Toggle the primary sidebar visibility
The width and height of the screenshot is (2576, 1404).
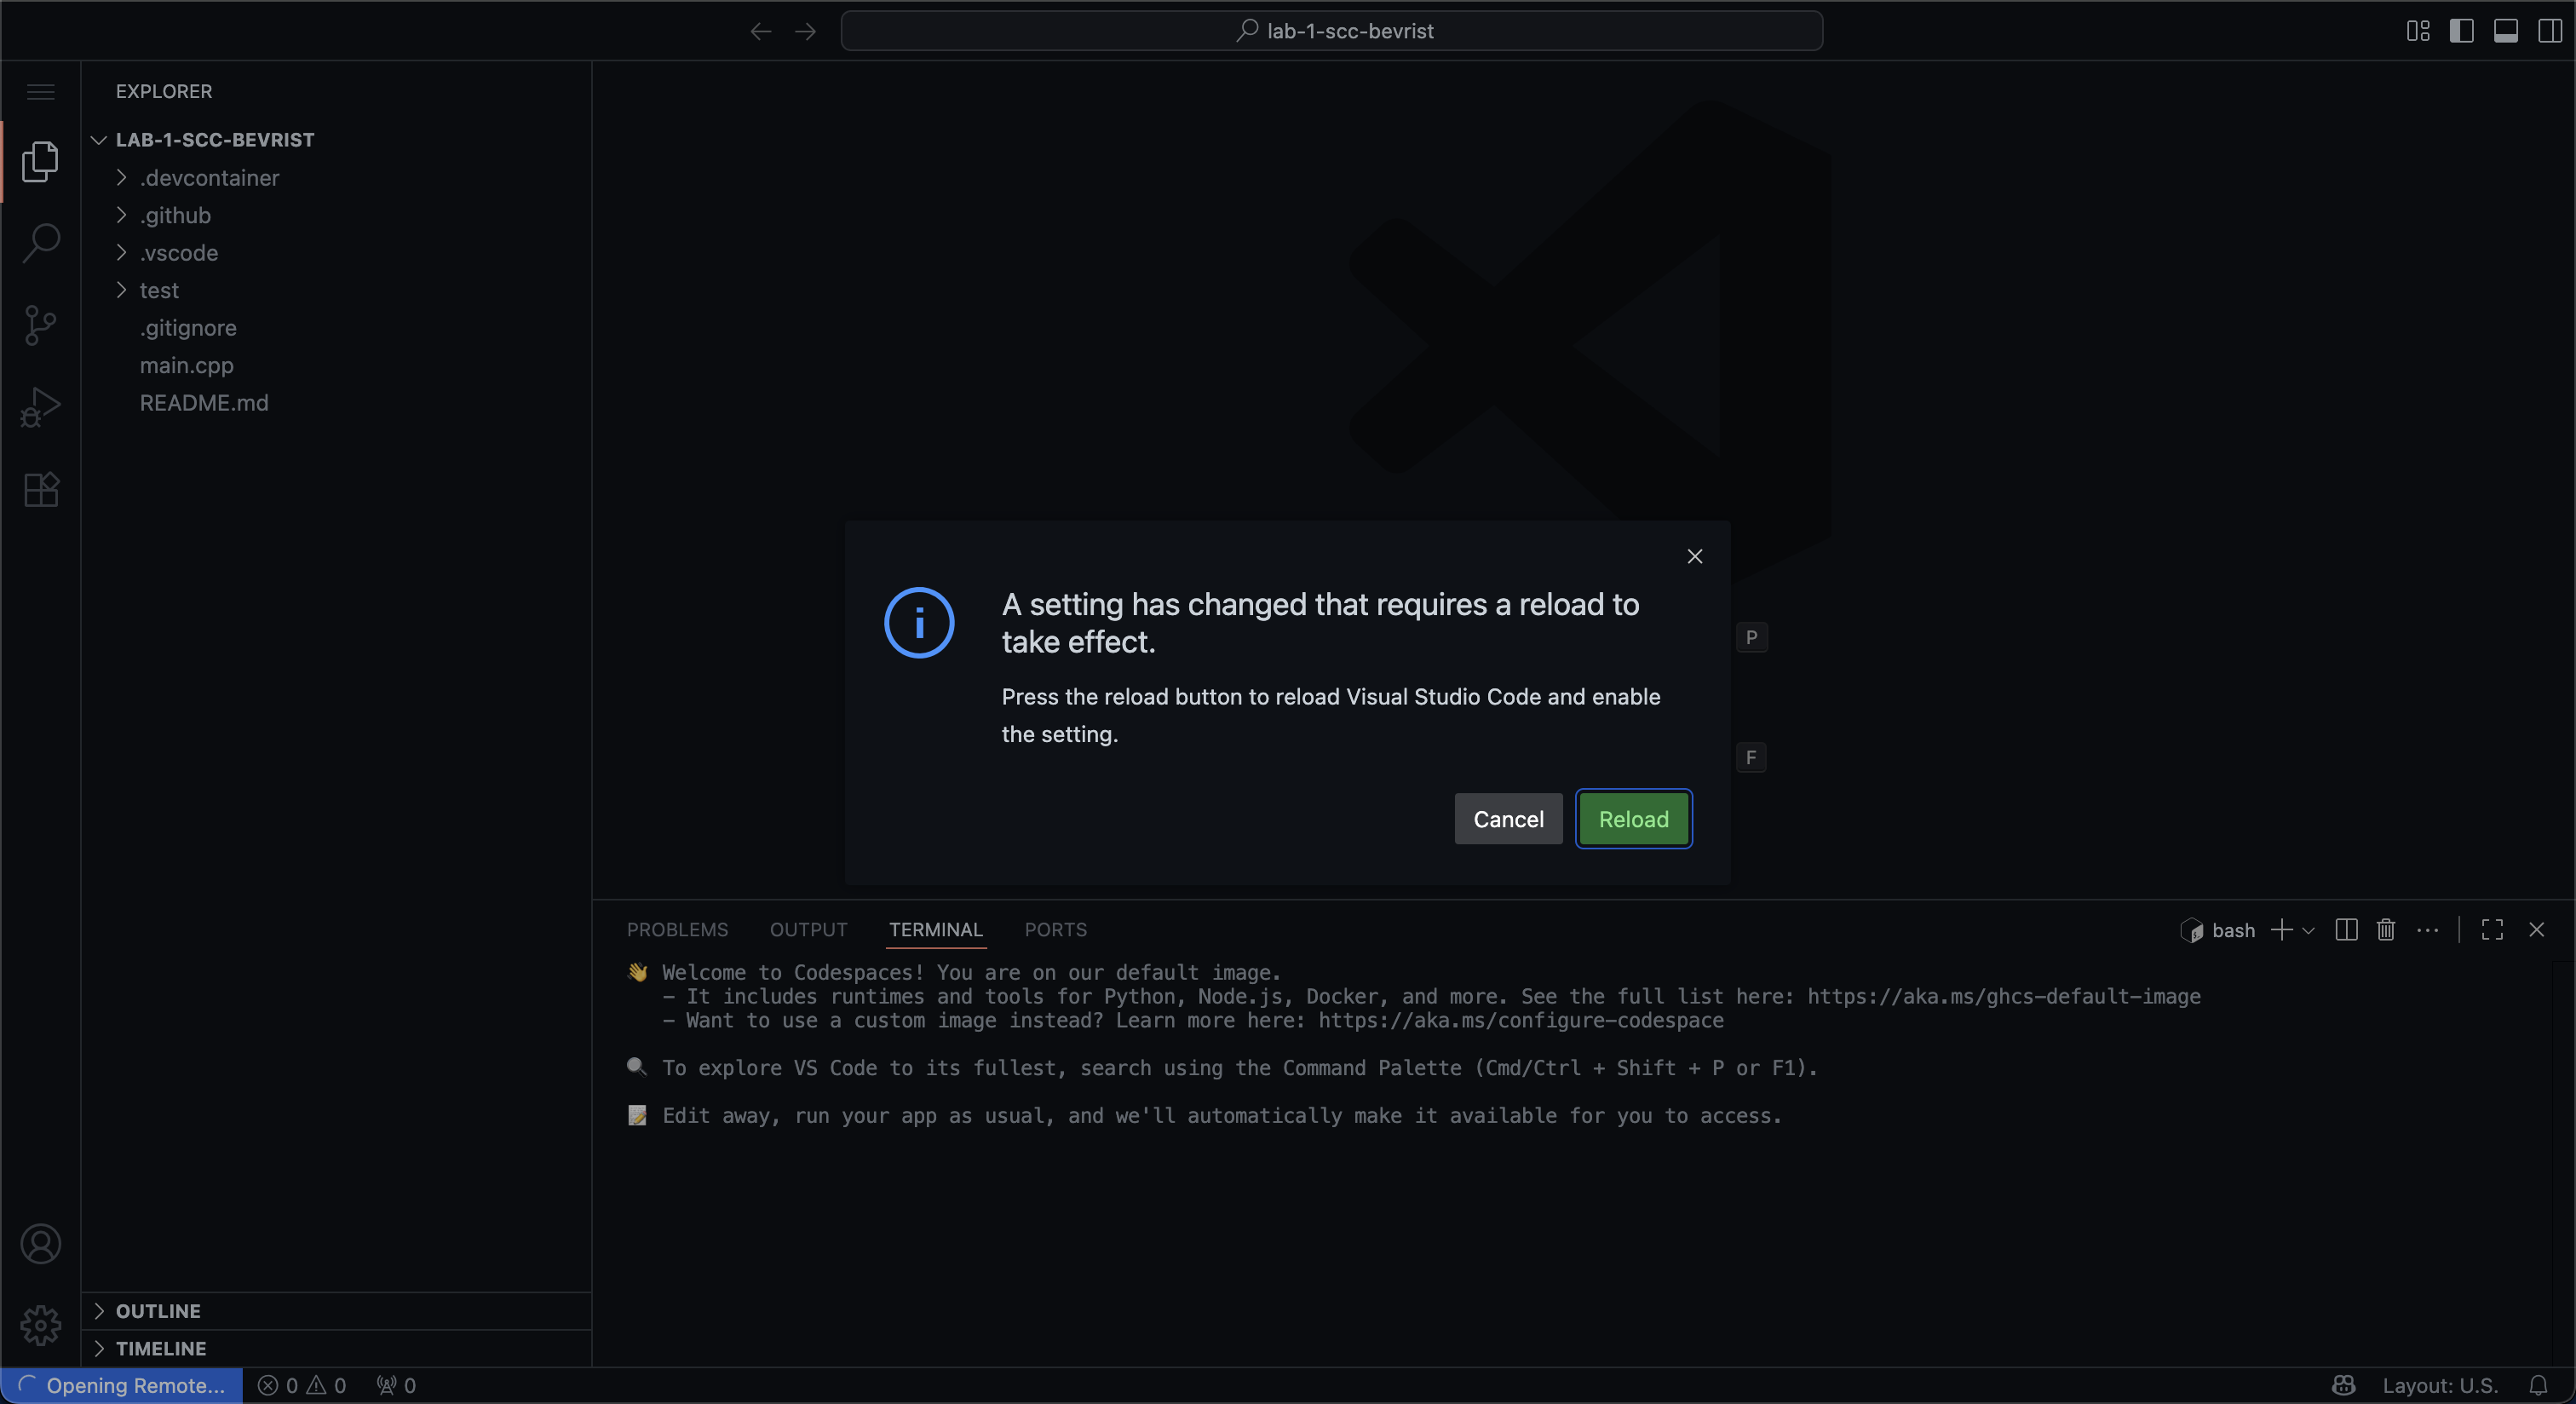[x=2462, y=31]
